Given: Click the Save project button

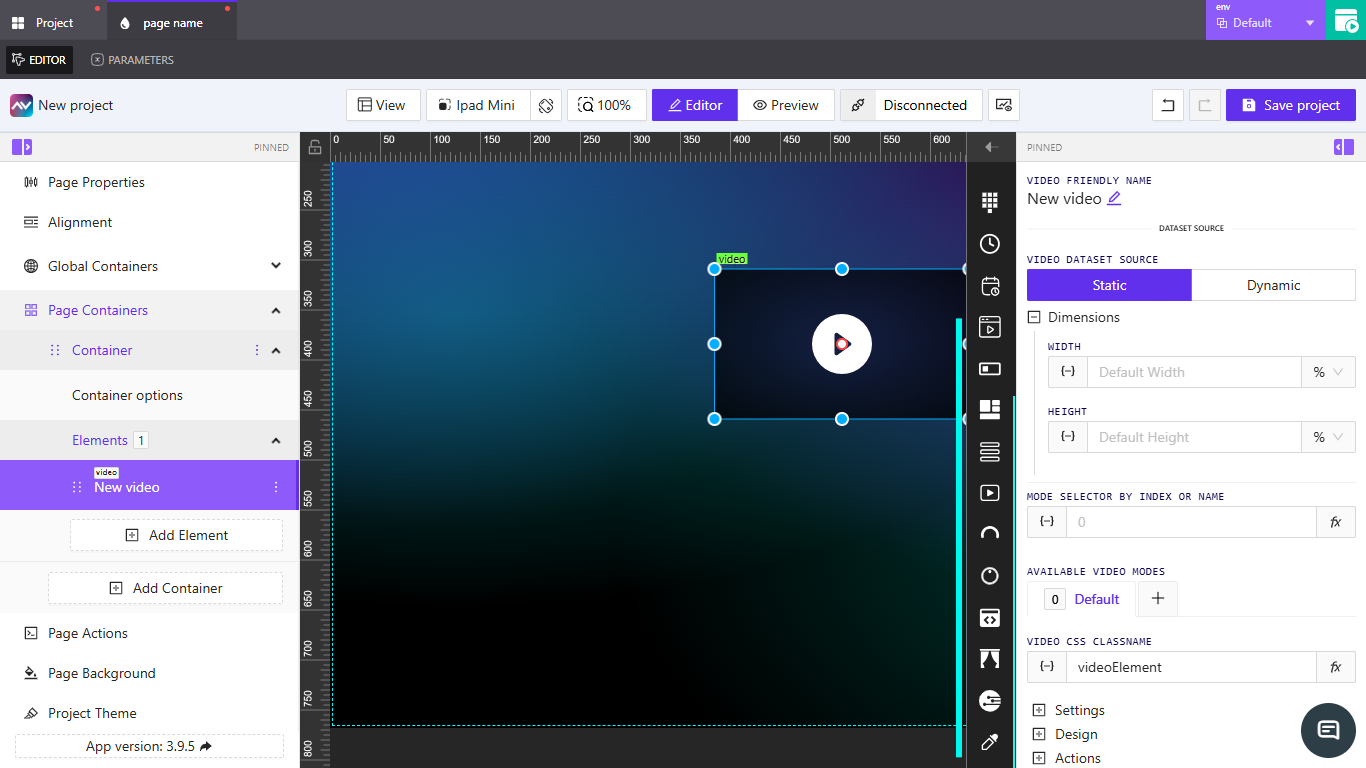Looking at the screenshot, I should 1290,105.
